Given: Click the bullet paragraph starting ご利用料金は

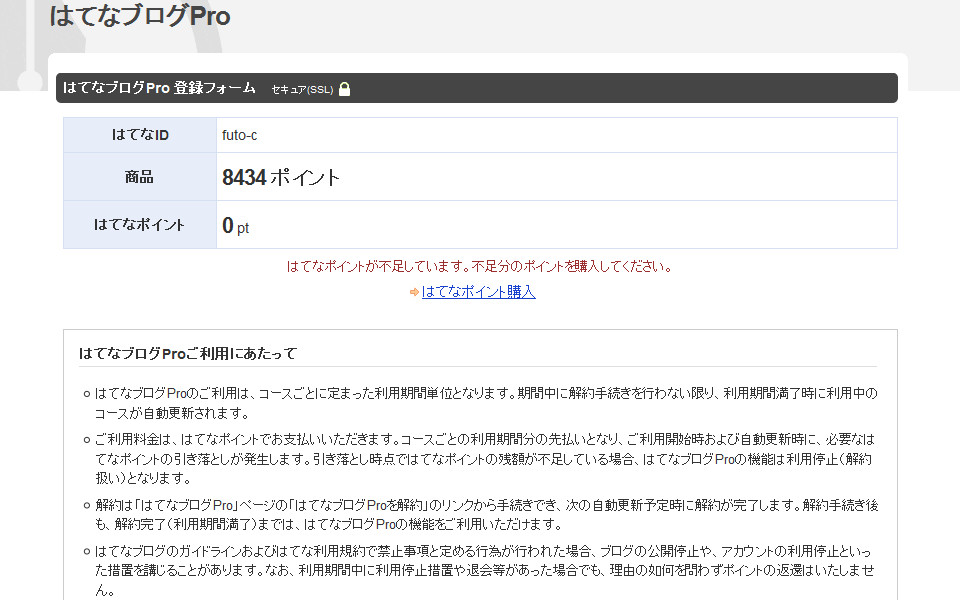Looking at the screenshot, I should click(x=486, y=459).
